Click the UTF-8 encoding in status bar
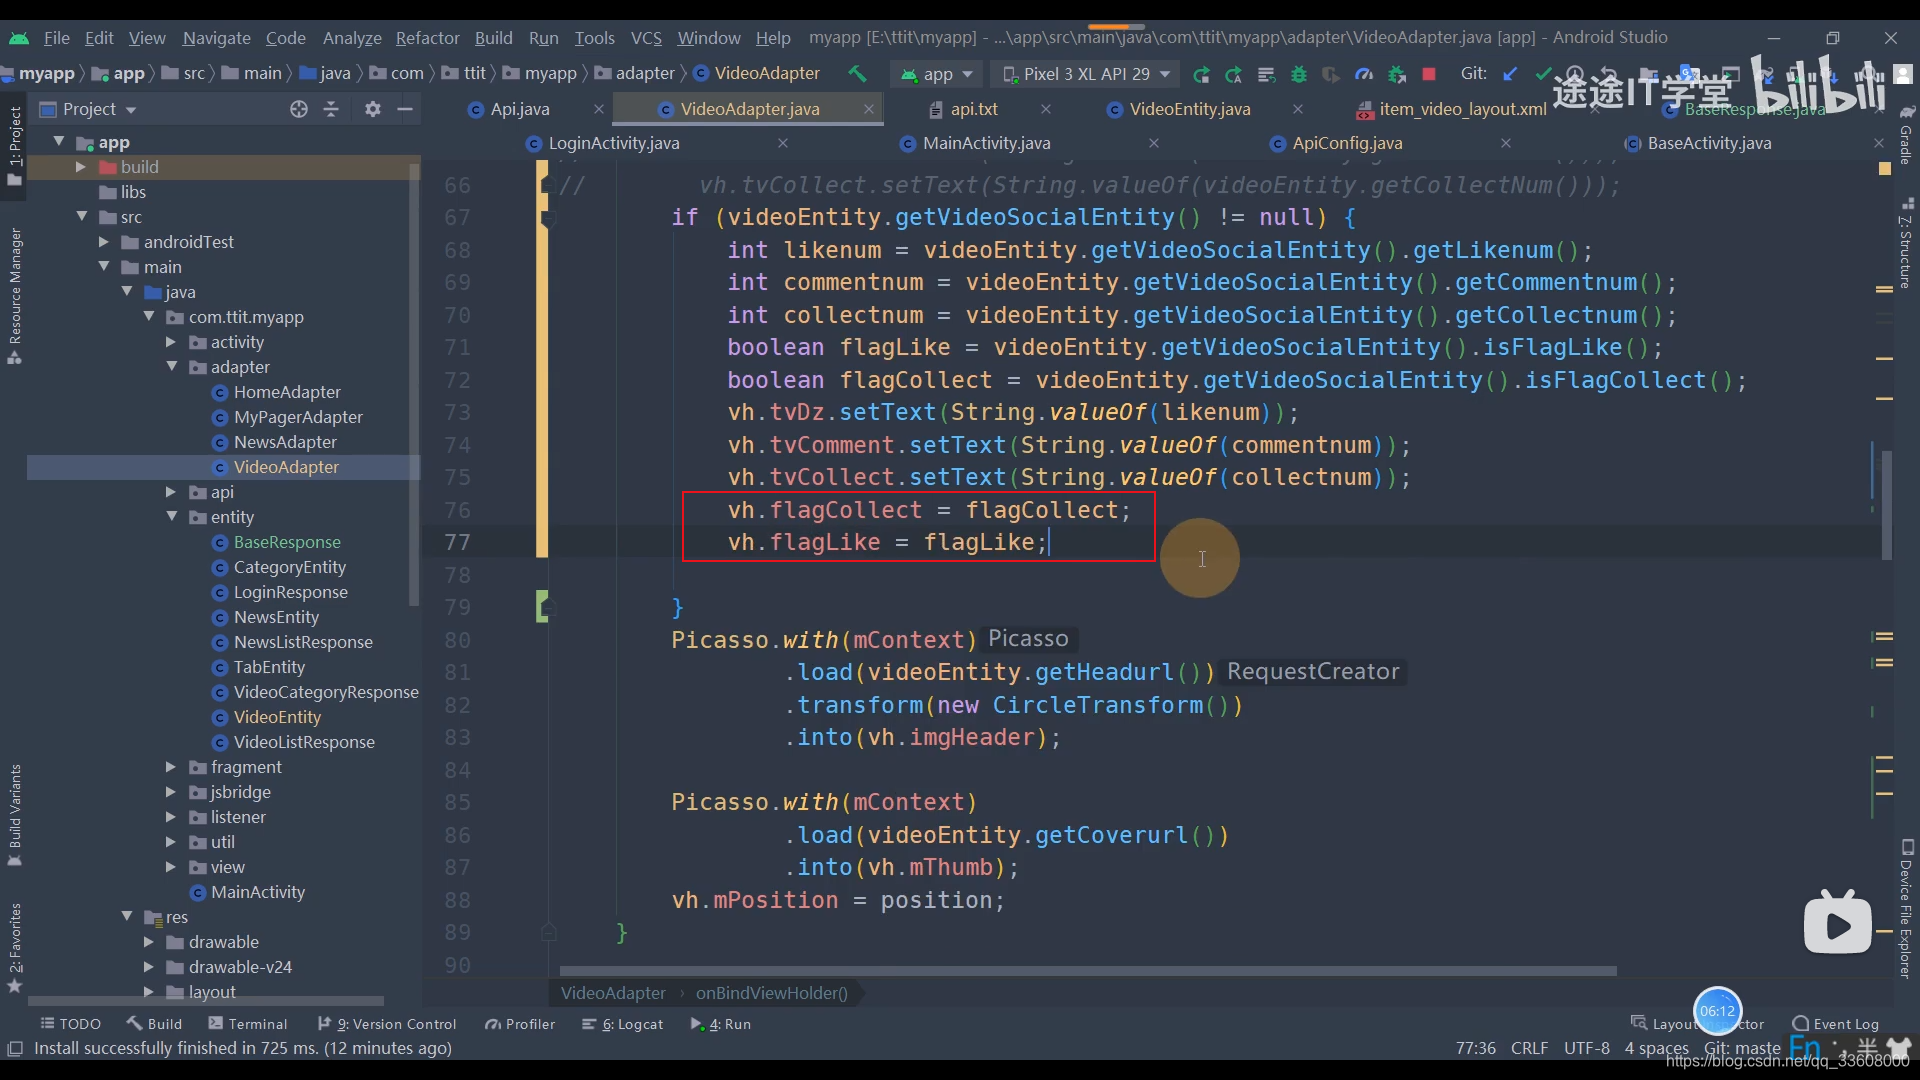Screen dimensions: 1920x1080 pyautogui.click(x=1586, y=1048)
